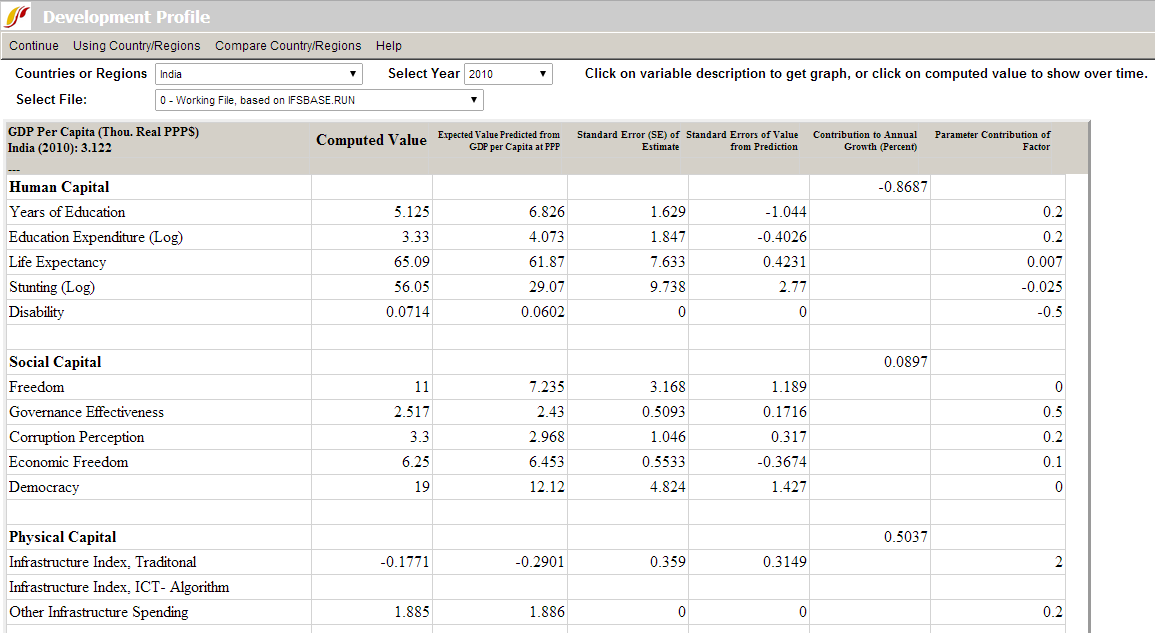Open the Continue menu
The width and height of the screenshot is (1155, 633).
pos(34,46)
